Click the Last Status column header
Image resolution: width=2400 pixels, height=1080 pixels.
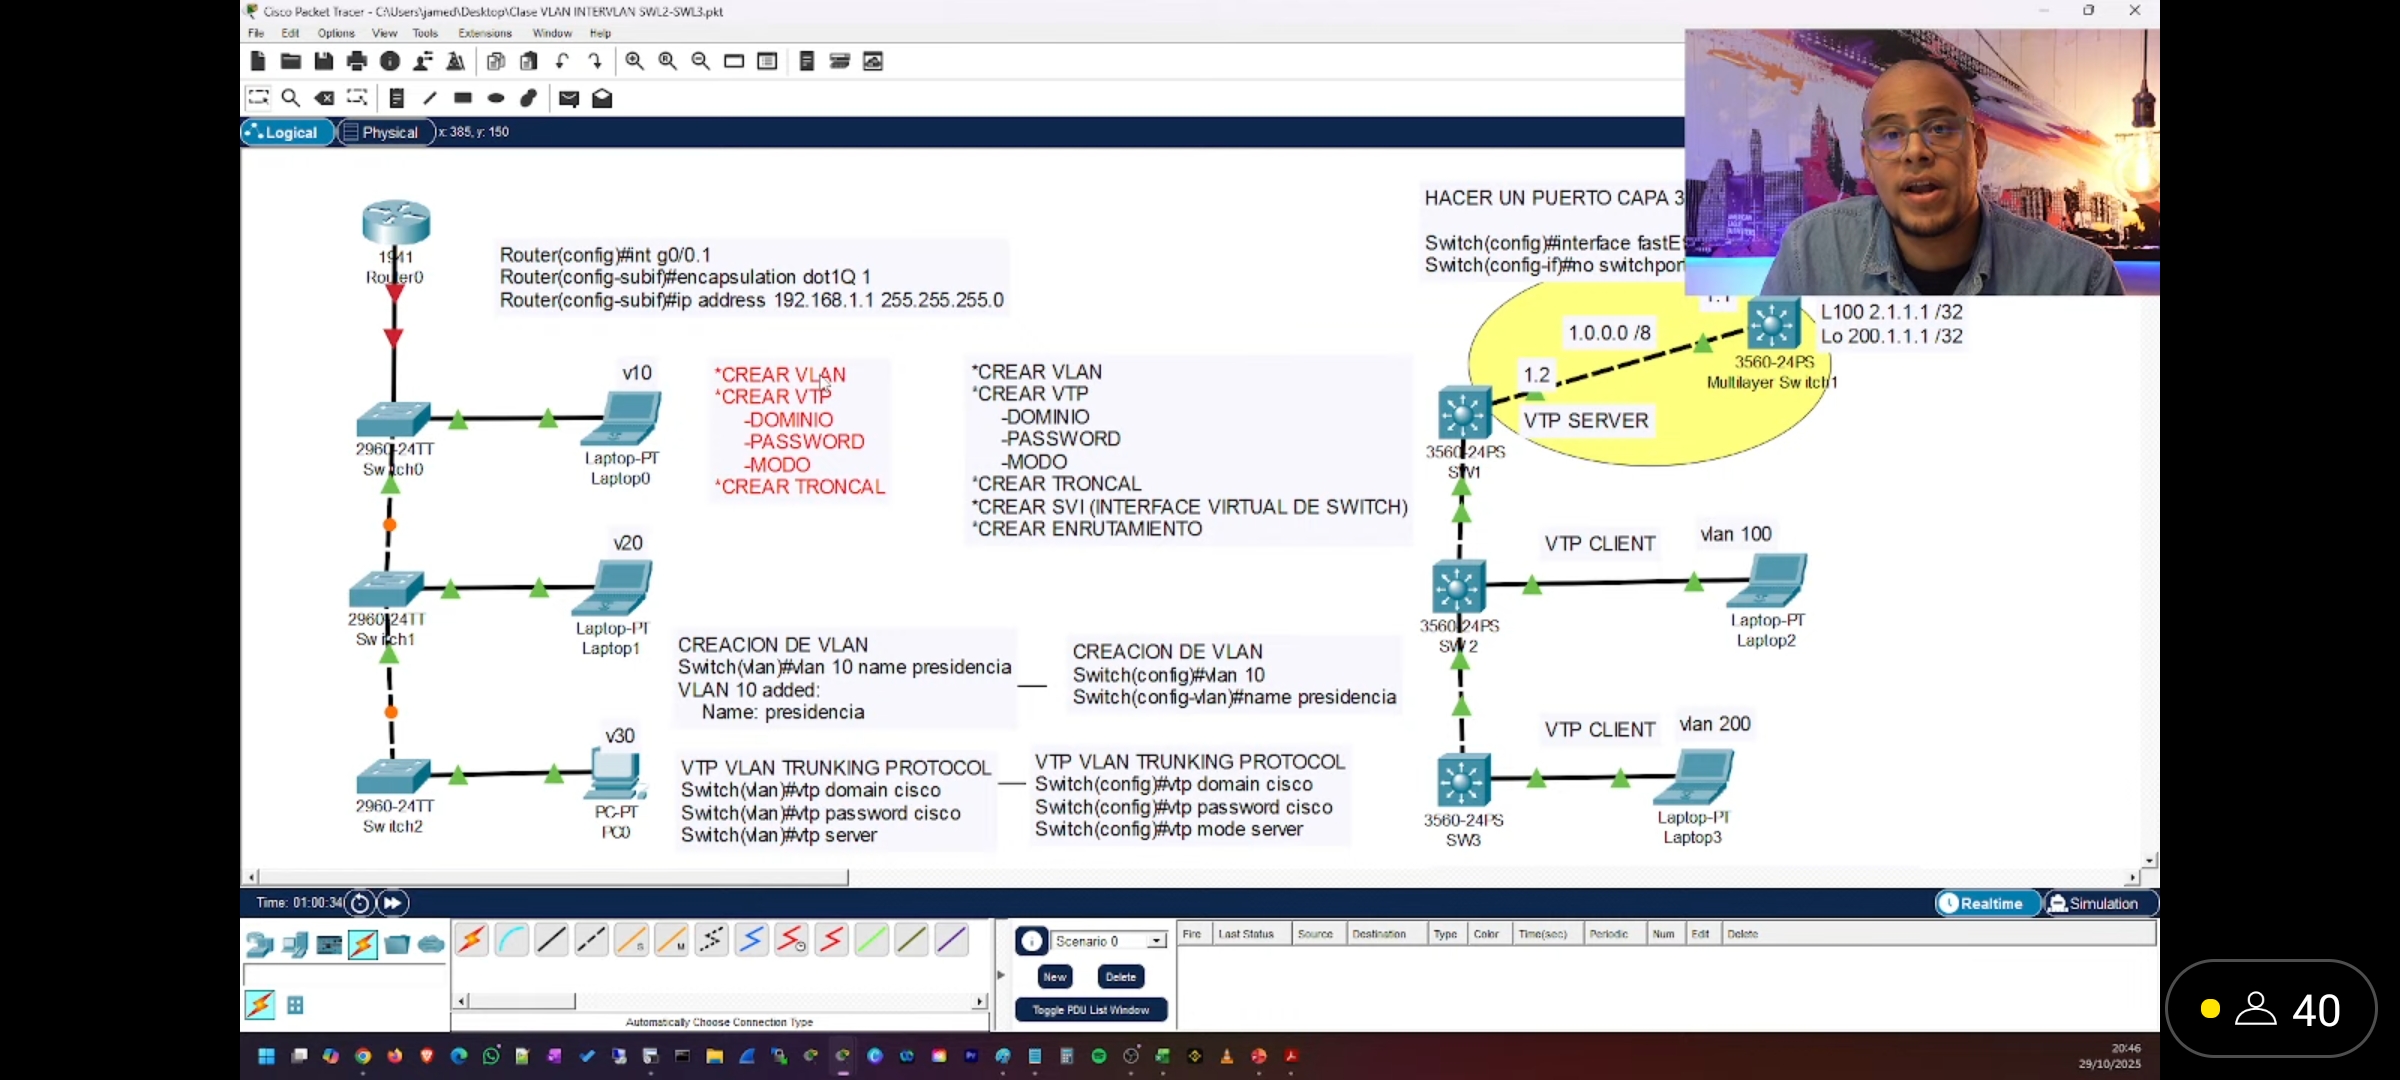1246,934
